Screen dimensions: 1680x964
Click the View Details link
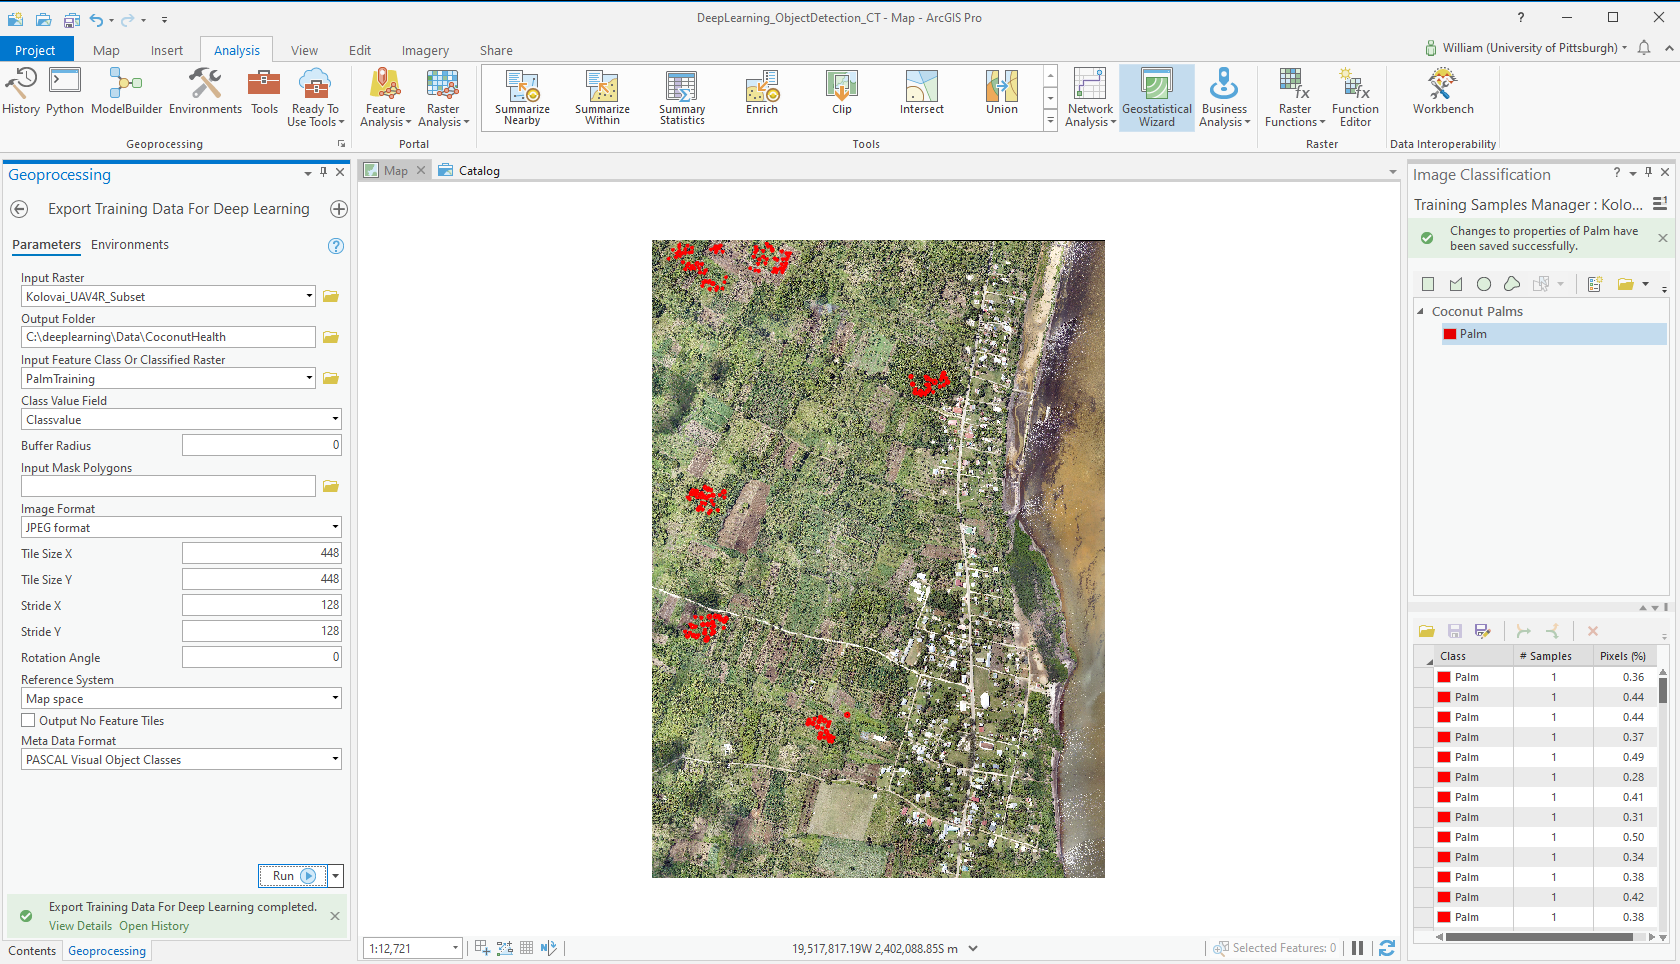click(80, 926)
